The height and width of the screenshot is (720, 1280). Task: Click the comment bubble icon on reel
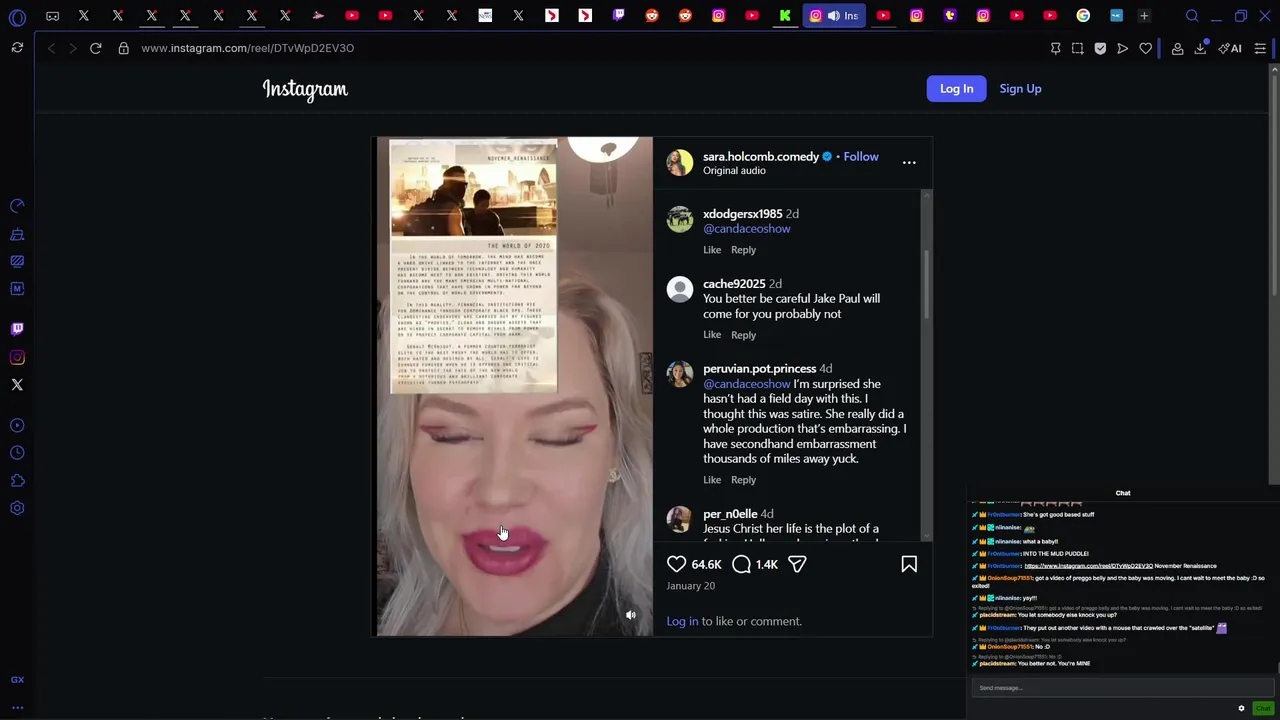tap(741, 565)
